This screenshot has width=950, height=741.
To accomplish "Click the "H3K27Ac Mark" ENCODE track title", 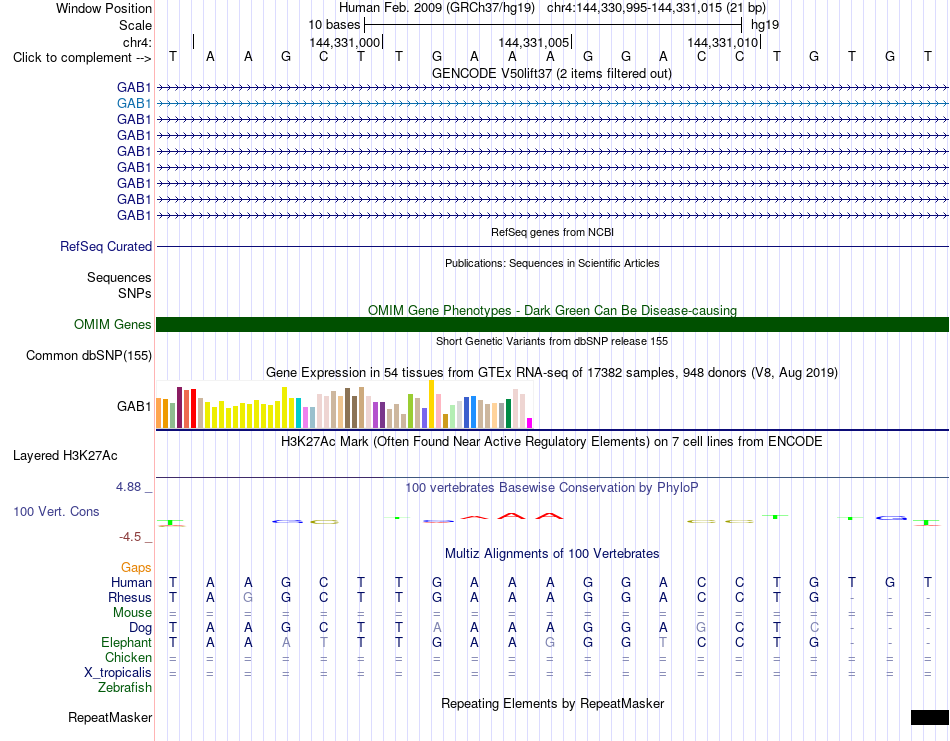I will 552,441.
